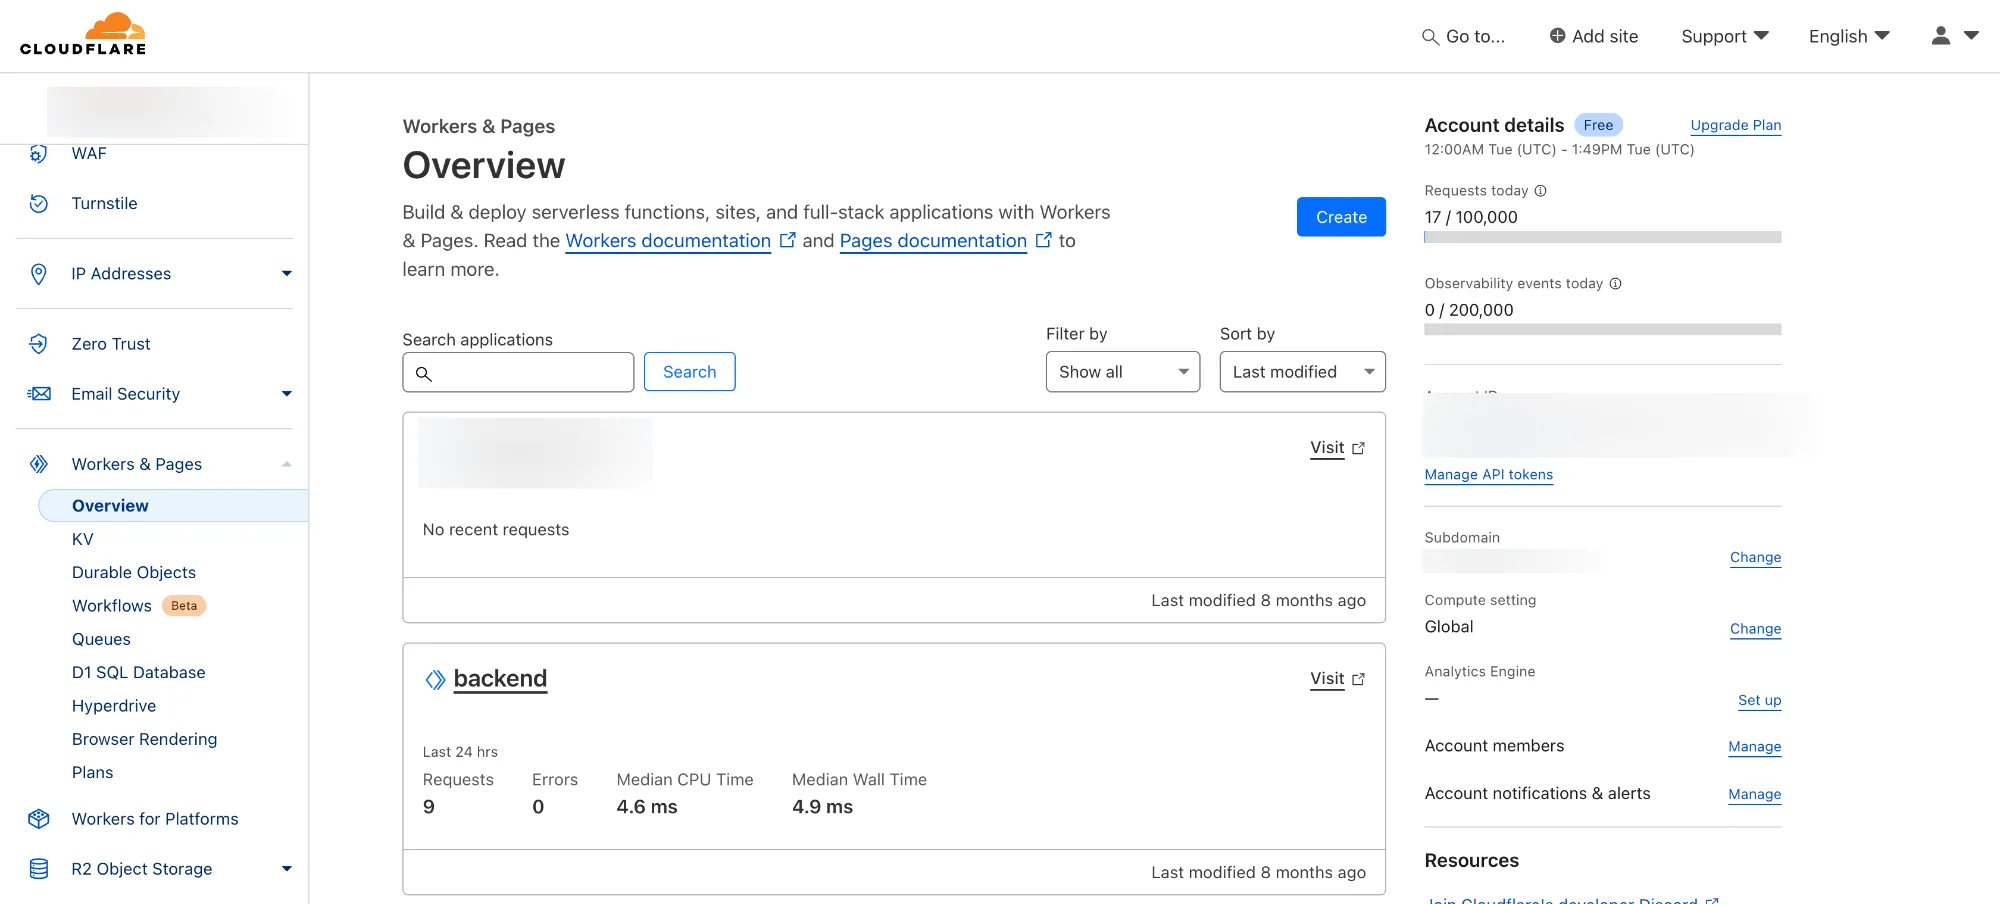Click the Go to... search text

point(1475,37)
